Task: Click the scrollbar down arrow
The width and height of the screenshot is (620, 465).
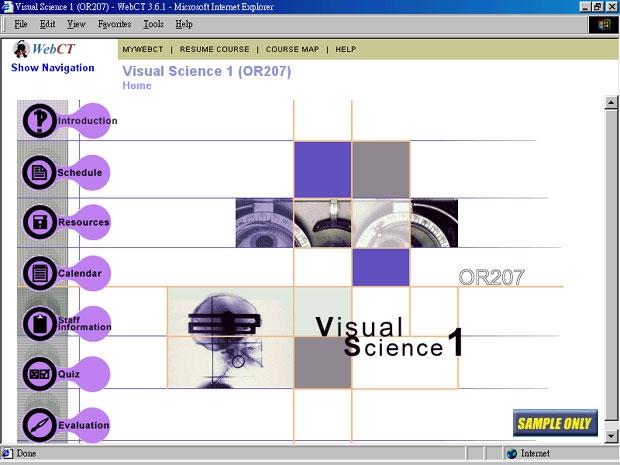Action: point(611,435)
